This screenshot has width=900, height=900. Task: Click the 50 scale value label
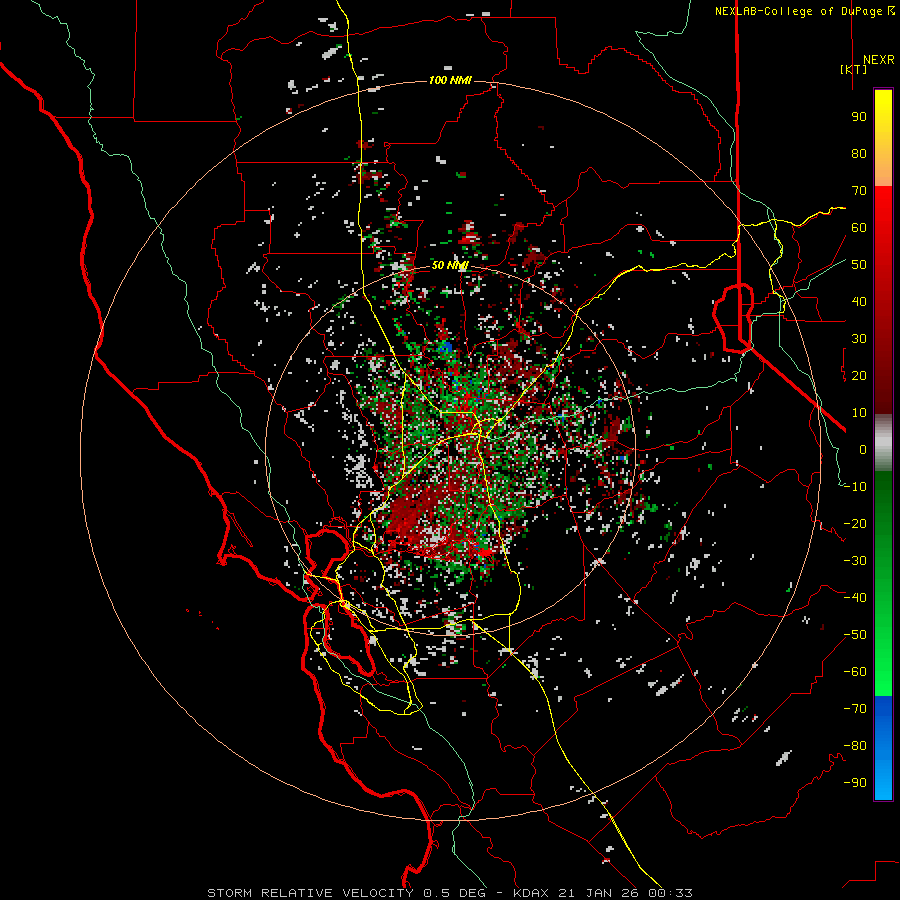click(859, 265)
